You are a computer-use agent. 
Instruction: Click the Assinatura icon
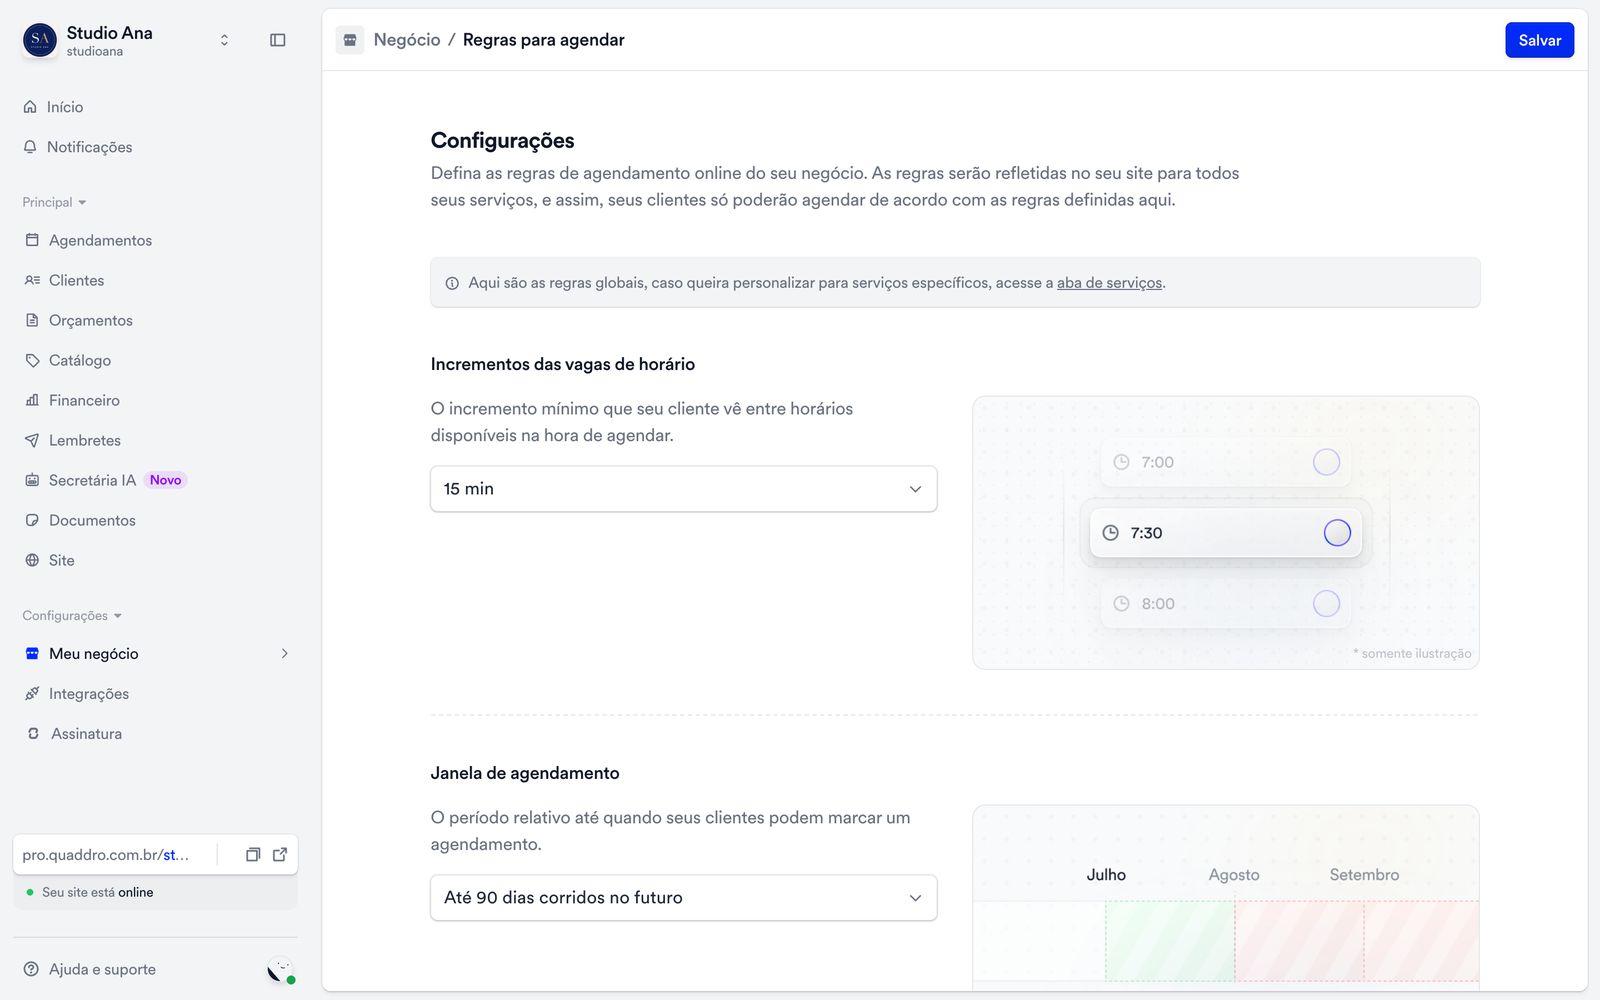33,733
